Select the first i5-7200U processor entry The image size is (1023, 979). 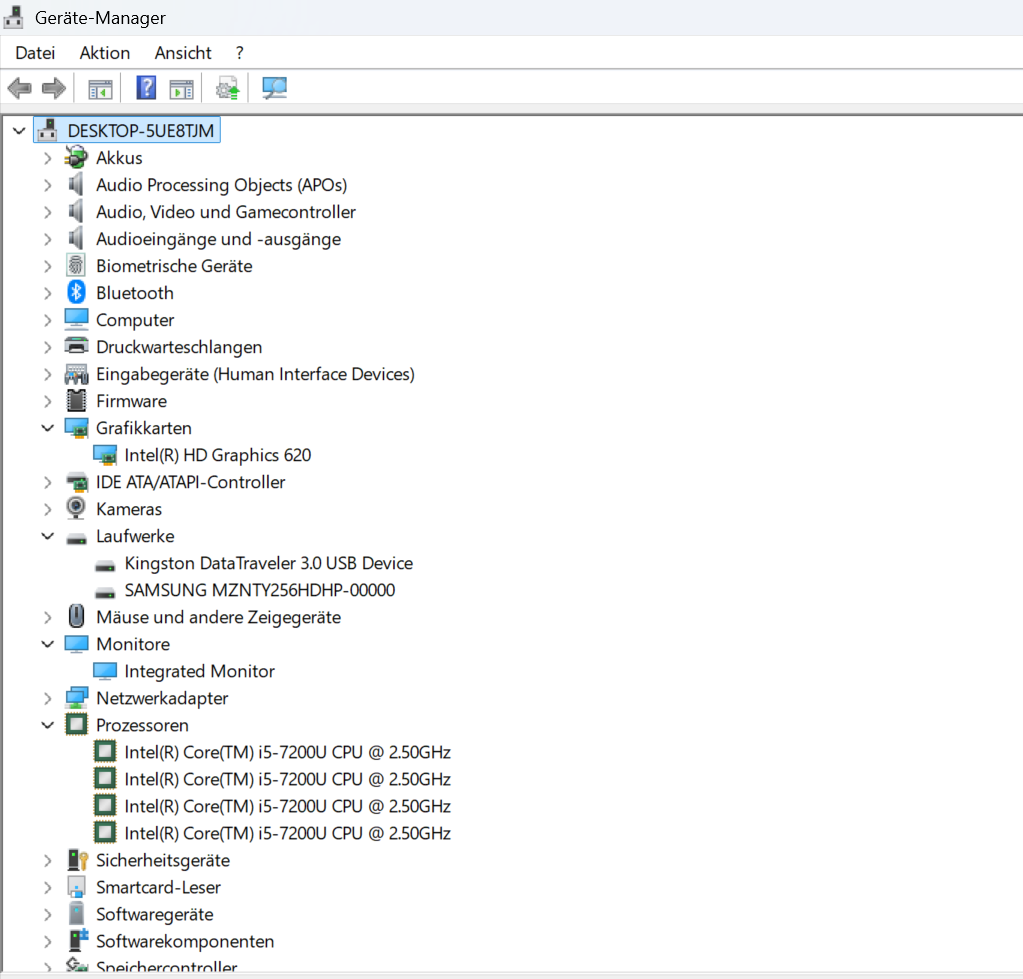(287, 752)
